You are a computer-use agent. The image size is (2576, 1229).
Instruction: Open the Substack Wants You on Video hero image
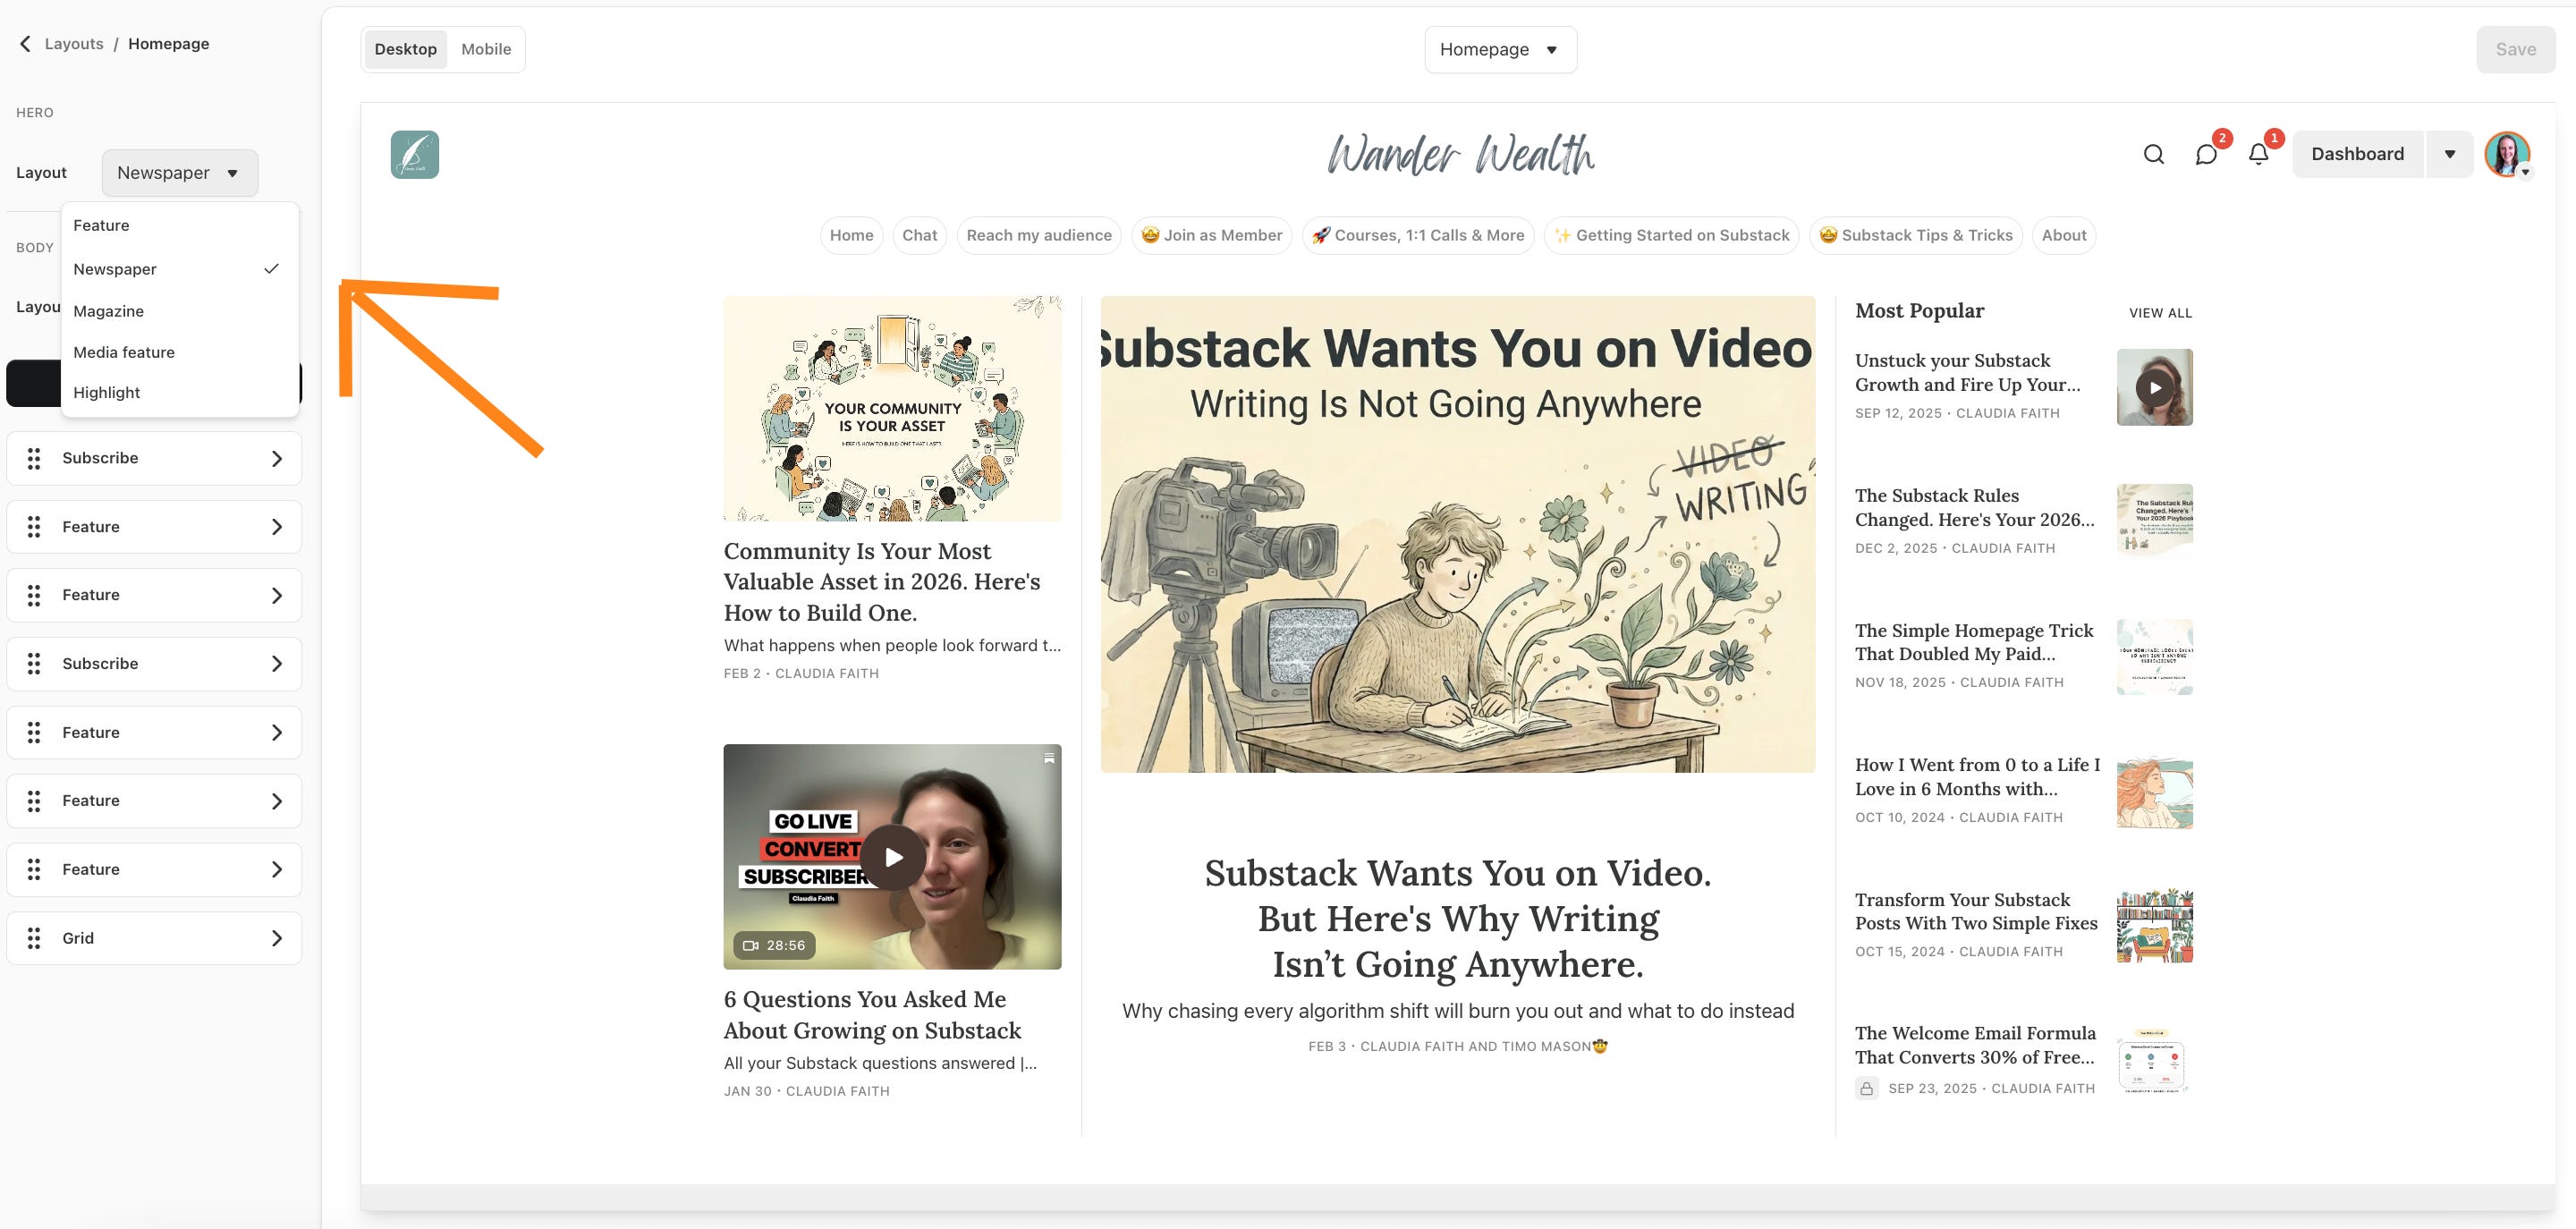click(1458, 534)
